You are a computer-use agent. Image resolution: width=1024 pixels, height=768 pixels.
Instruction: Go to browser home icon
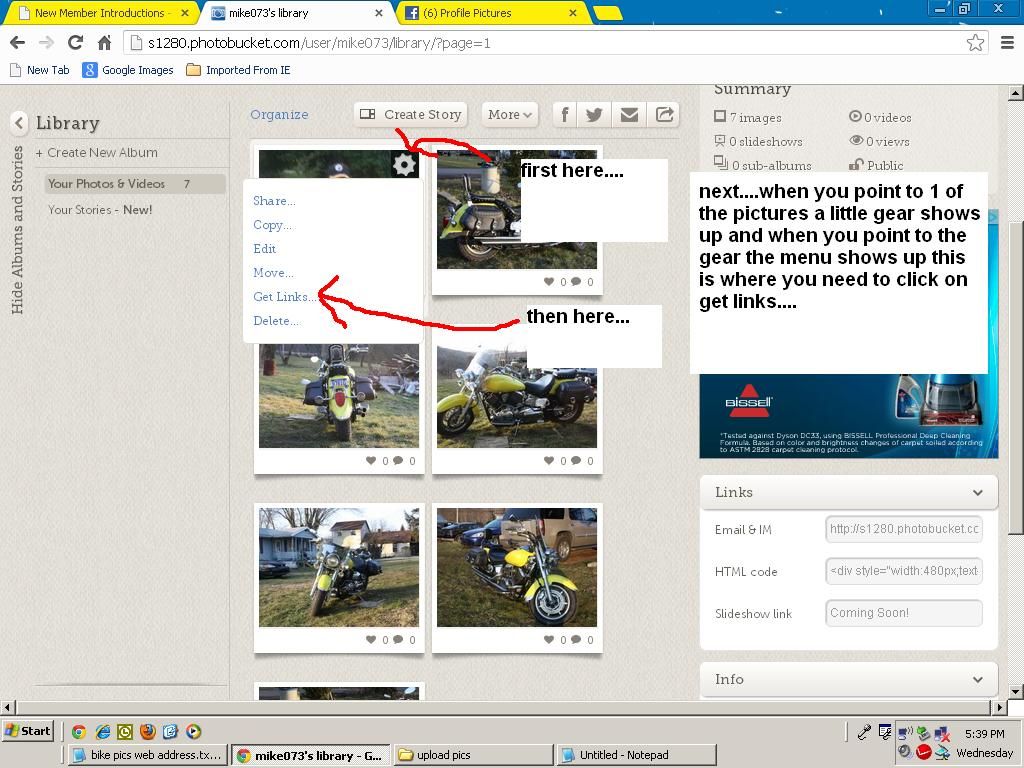104,43
